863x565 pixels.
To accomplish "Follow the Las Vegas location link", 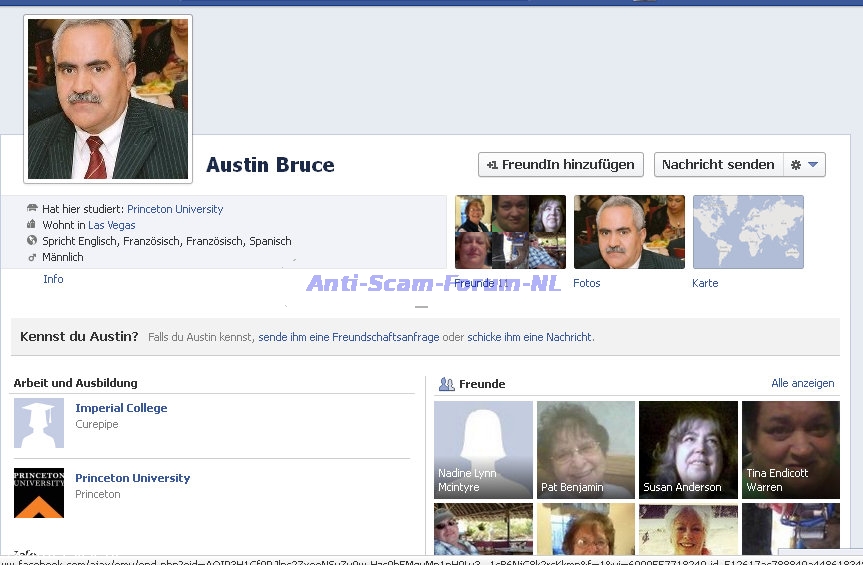I will [x=111, y=225].
